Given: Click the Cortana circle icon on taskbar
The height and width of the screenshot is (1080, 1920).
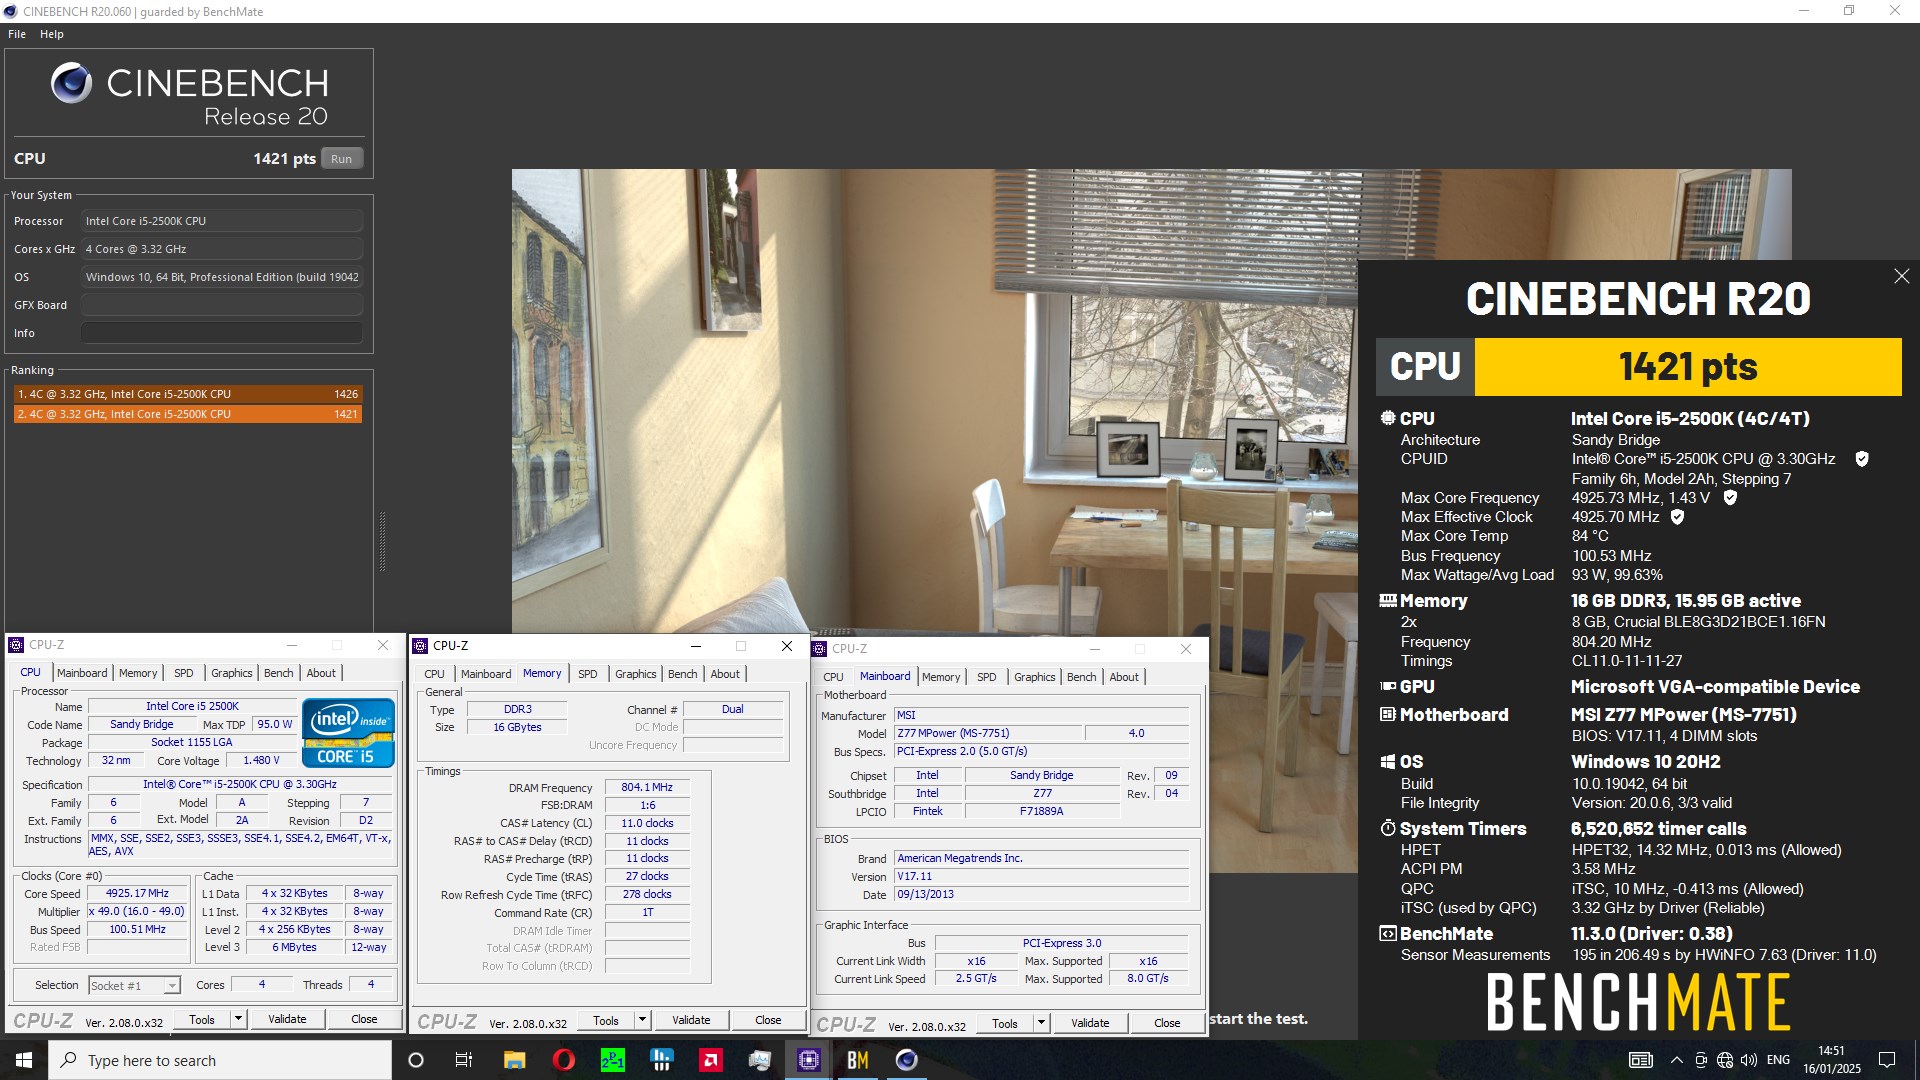Looking at the screenshot, I should [416, 1060].
